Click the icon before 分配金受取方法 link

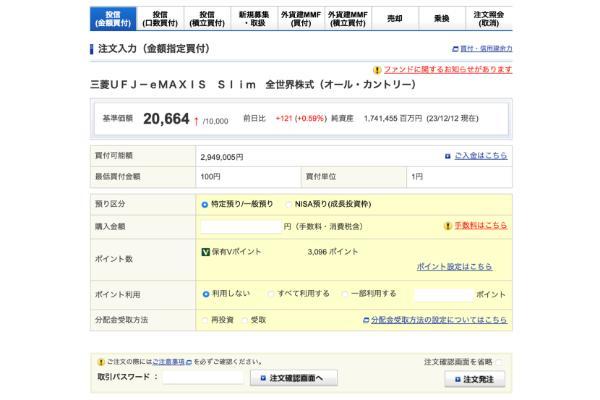[366, 320]
